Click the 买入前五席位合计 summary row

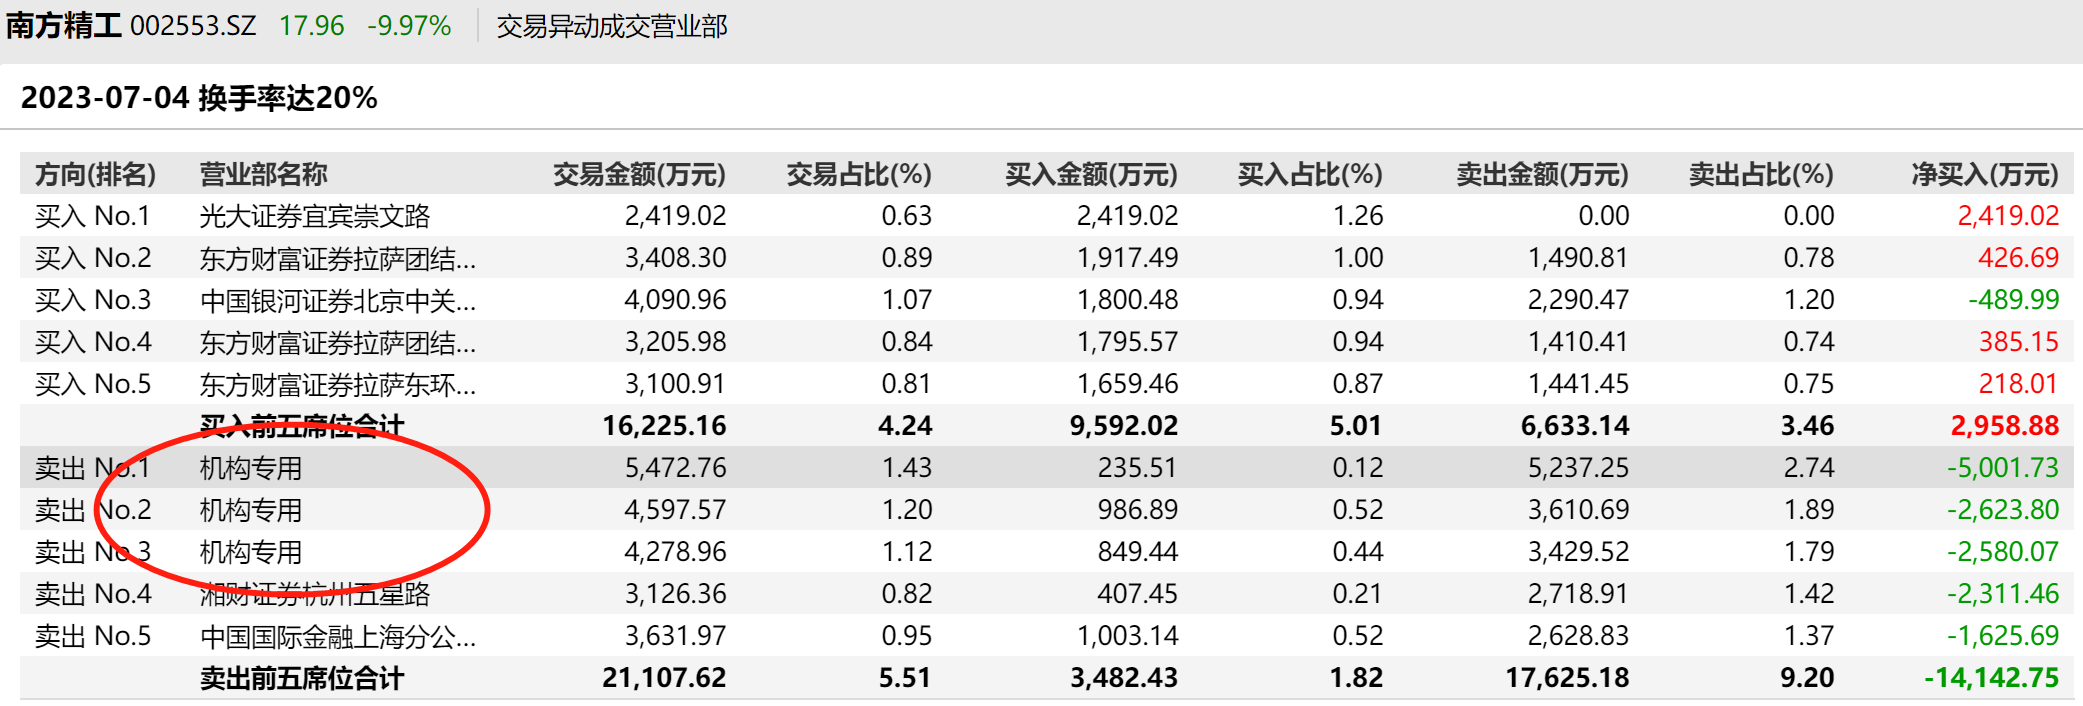301,426
